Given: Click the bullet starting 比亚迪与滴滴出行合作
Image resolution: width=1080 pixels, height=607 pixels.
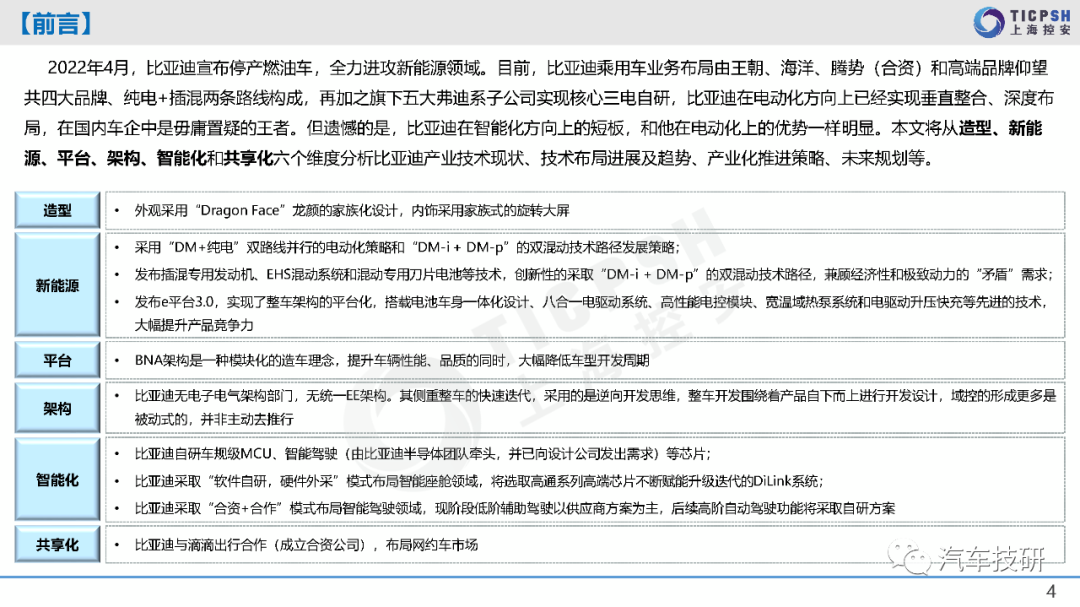Looking at the screenshot, I should click(x=307, y=545).
